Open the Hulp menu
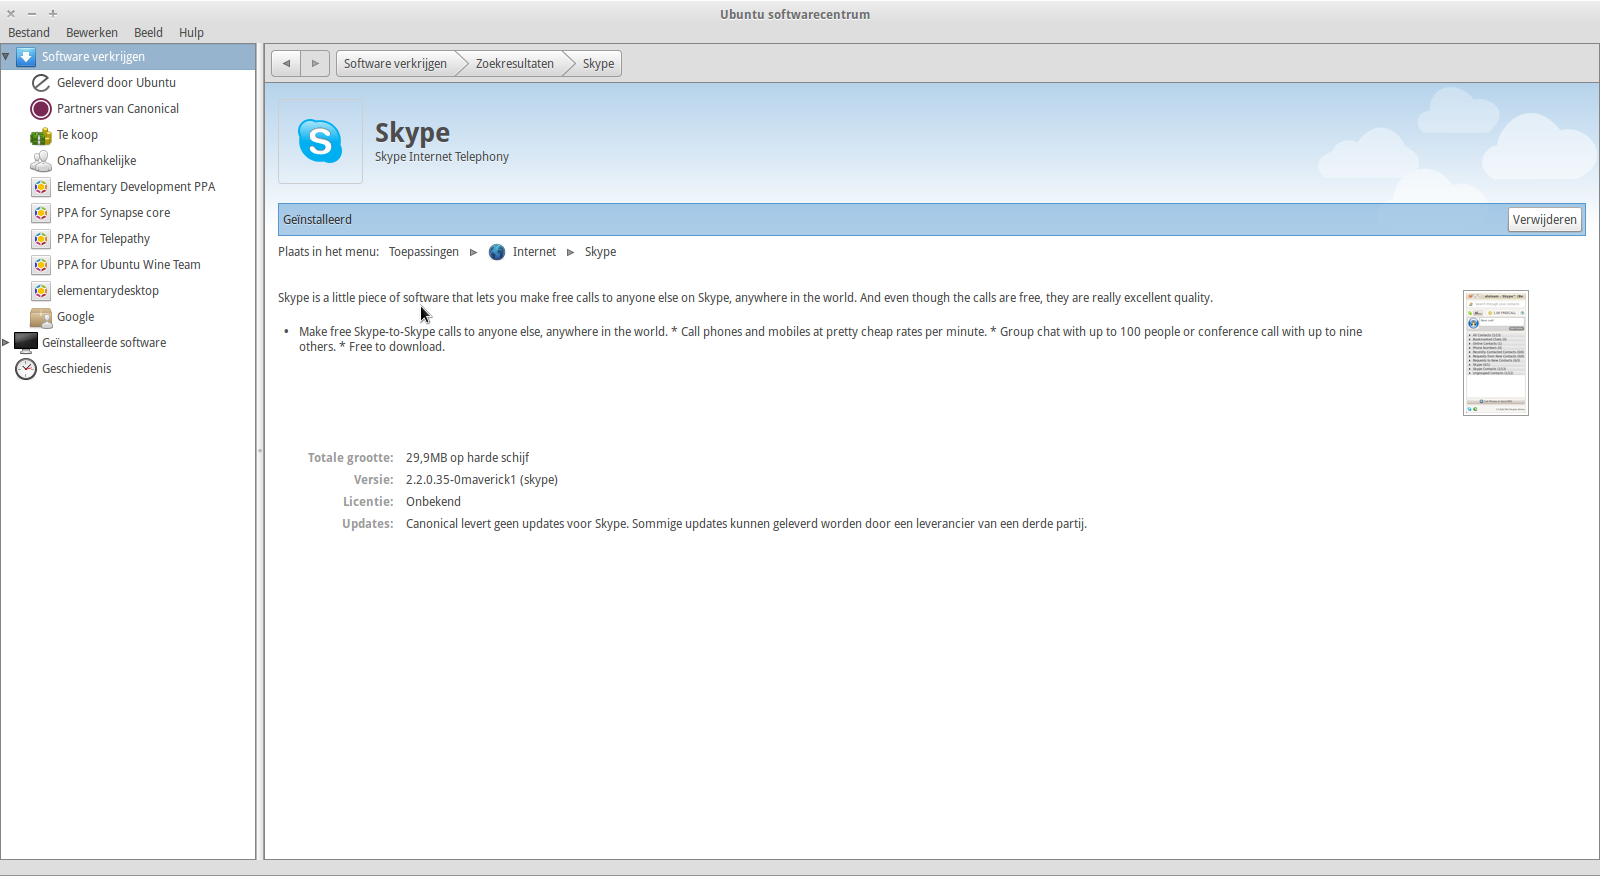1600x876 pixels. tap(191, 33)
